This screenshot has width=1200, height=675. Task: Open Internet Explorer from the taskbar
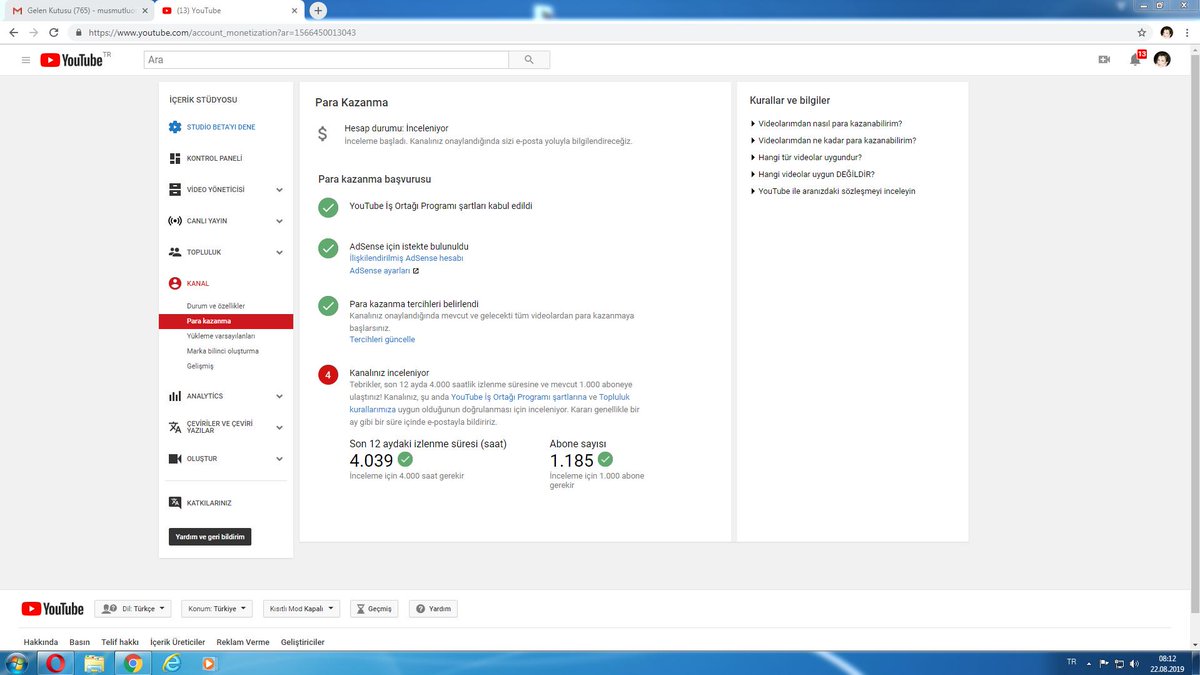click(171, 663)
